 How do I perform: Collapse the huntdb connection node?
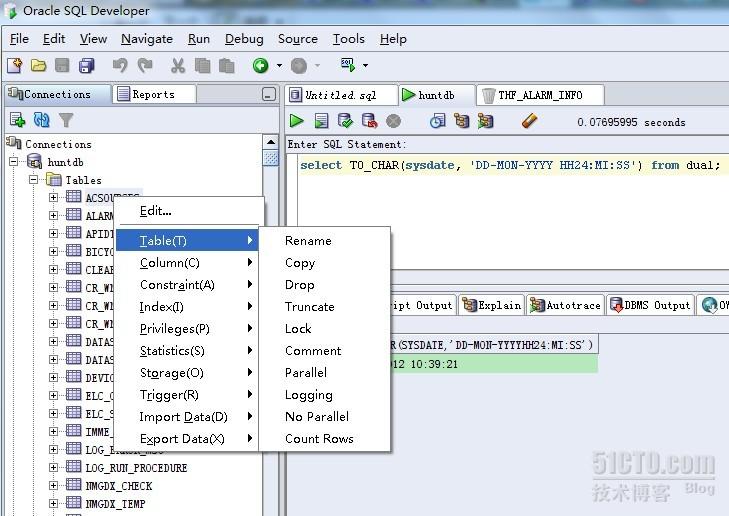[x=13, y=161]
